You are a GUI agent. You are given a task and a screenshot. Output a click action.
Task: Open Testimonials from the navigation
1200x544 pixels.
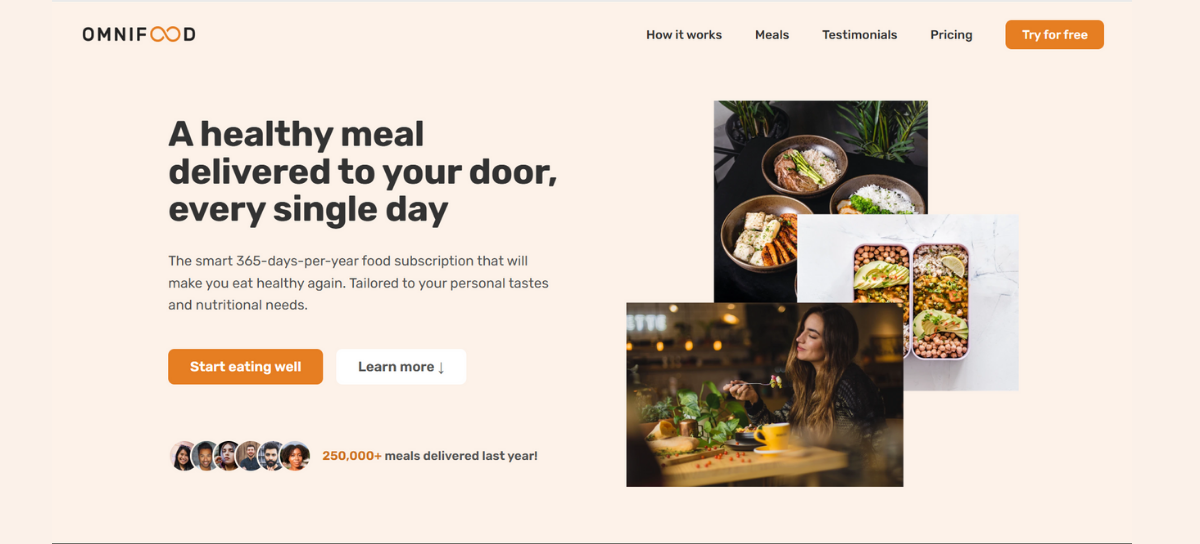[x=860, y=35]
